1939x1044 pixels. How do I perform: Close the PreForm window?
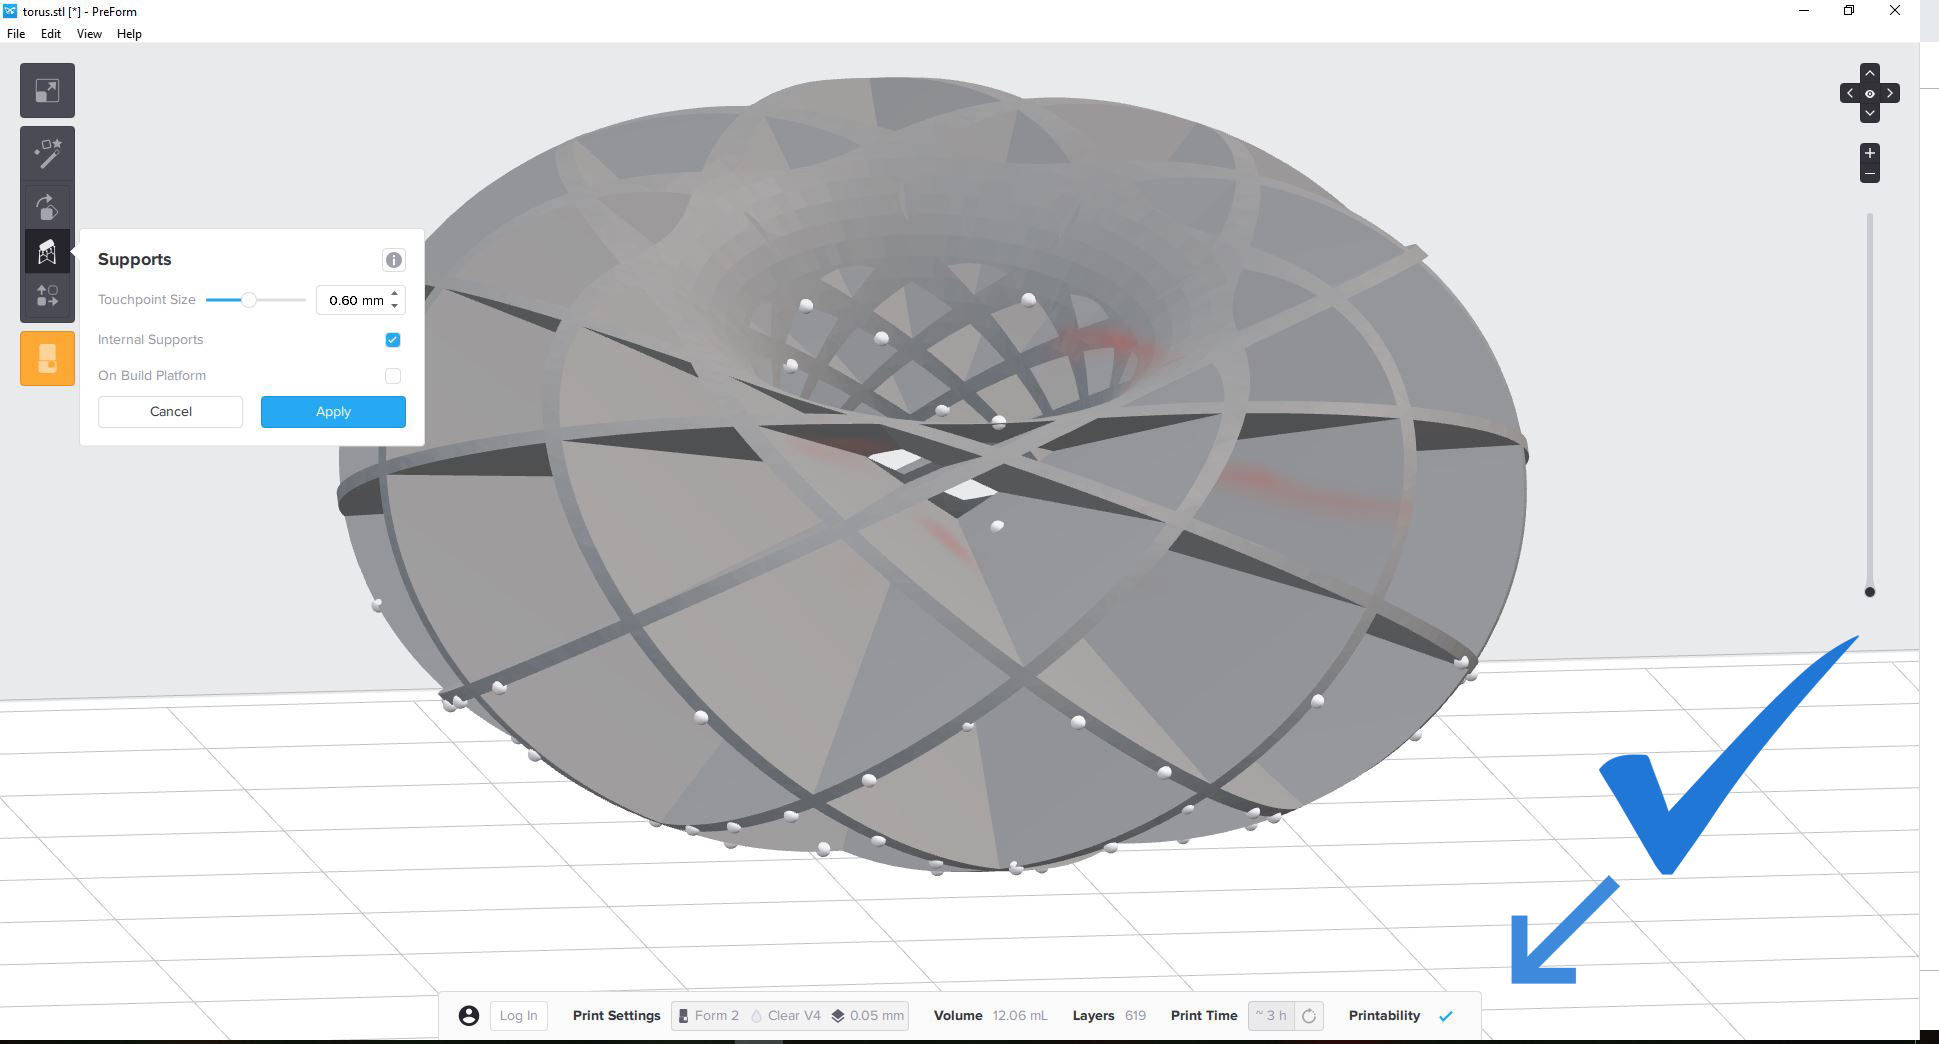[1894, 11]
